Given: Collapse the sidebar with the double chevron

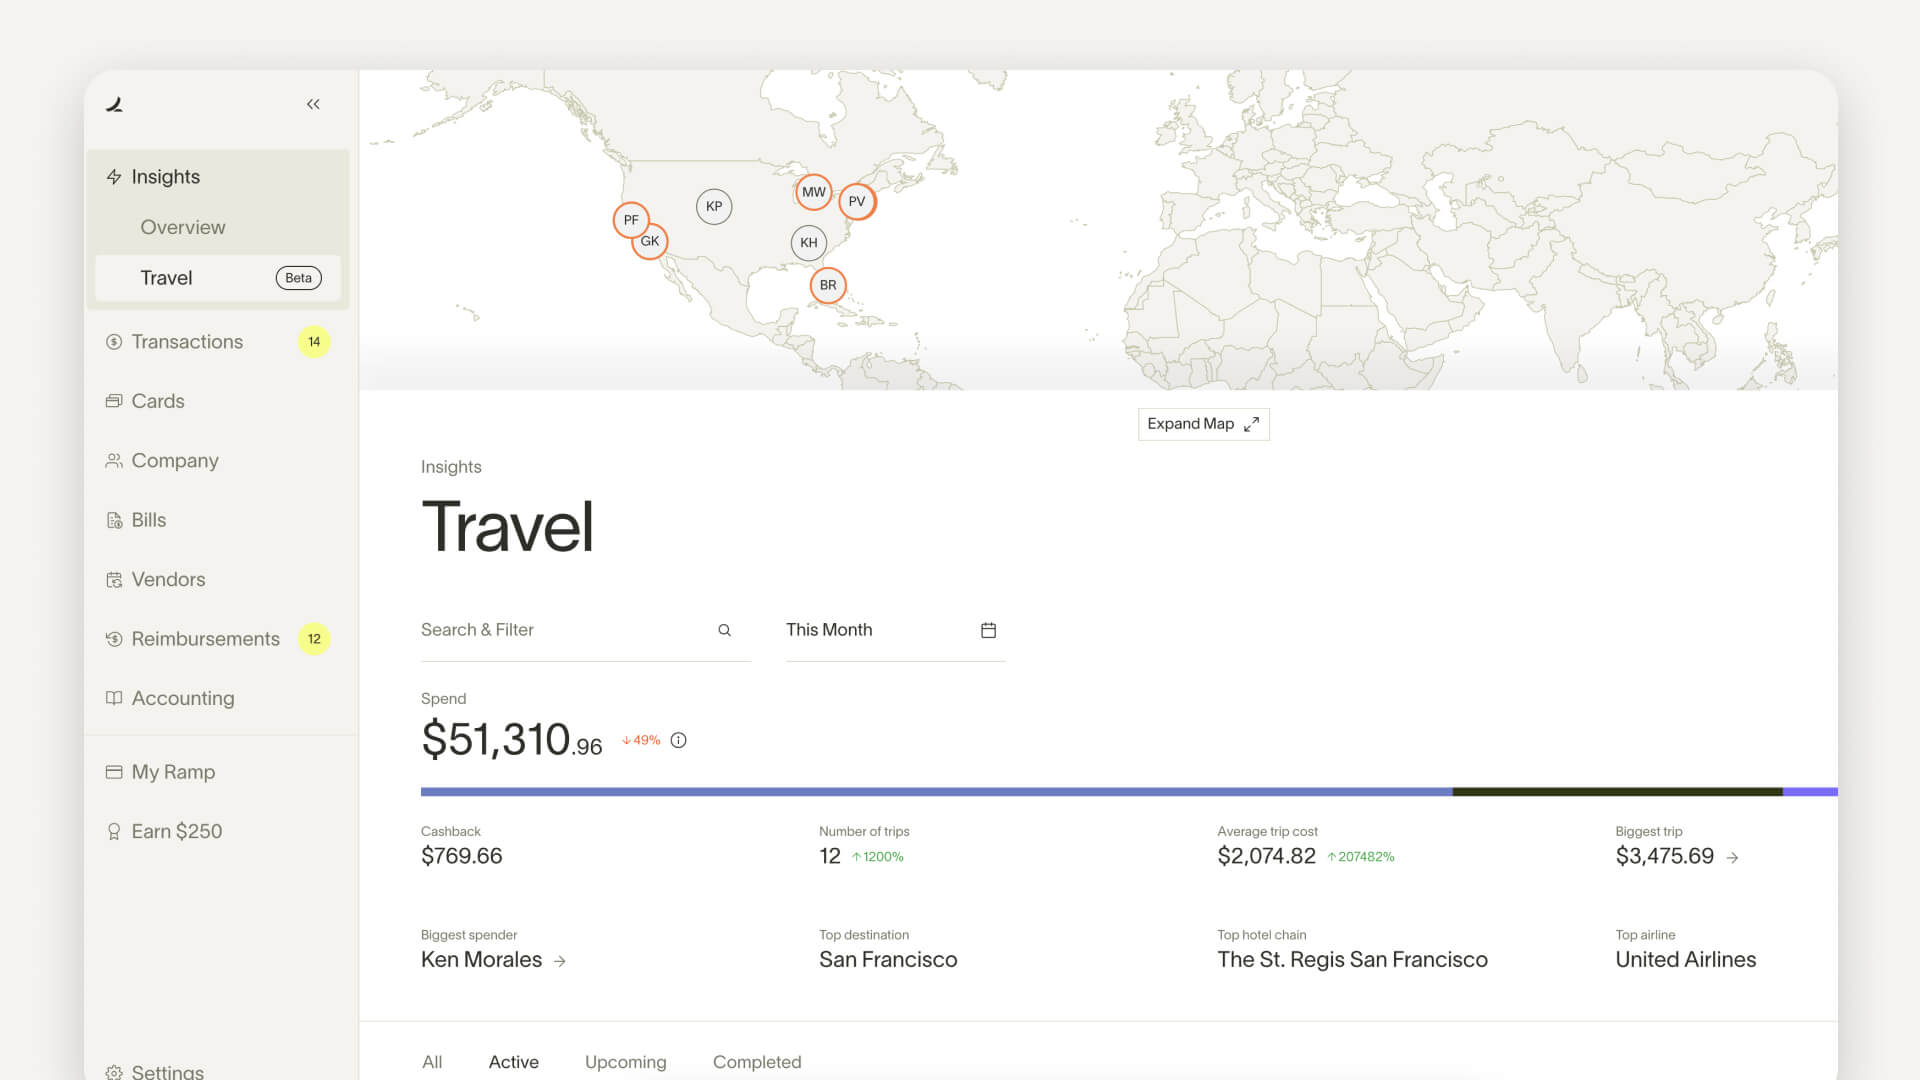Looking at the screenshot, I should (312, 104).
